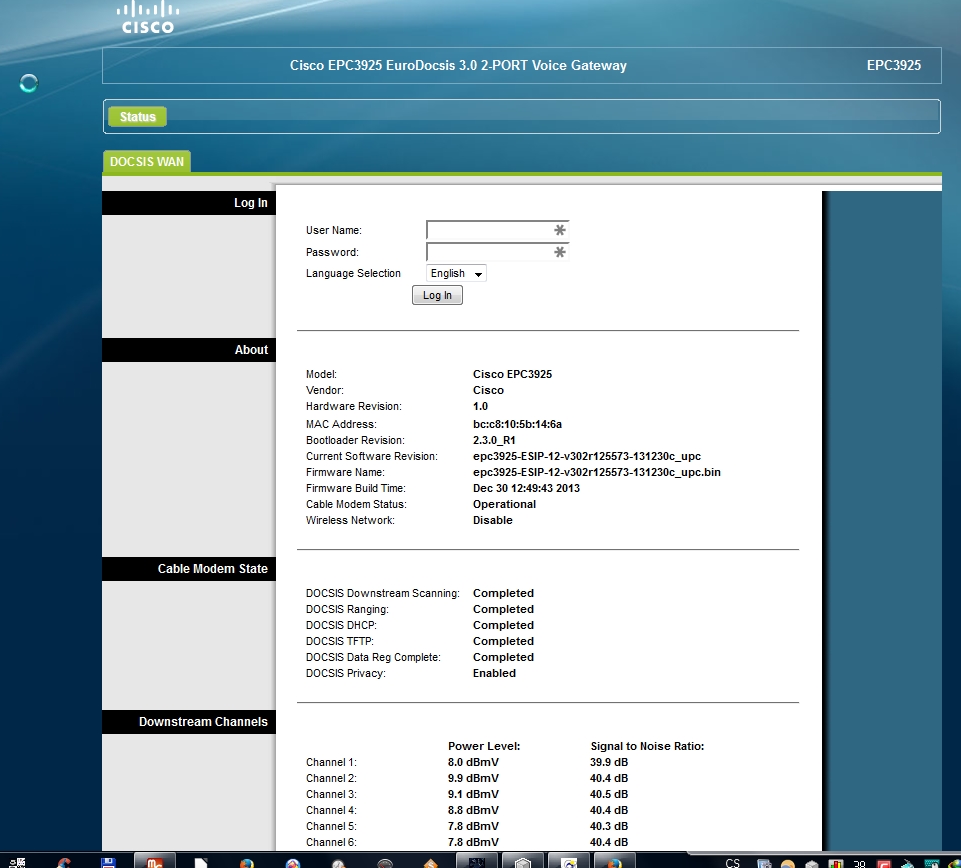This screenshot has height=868, width=961.
Task: Click the page title 'Cisco EPC3925 EuroDocsis 3.0 2-PORT Voice Gateway'
Action: point(458,66)
